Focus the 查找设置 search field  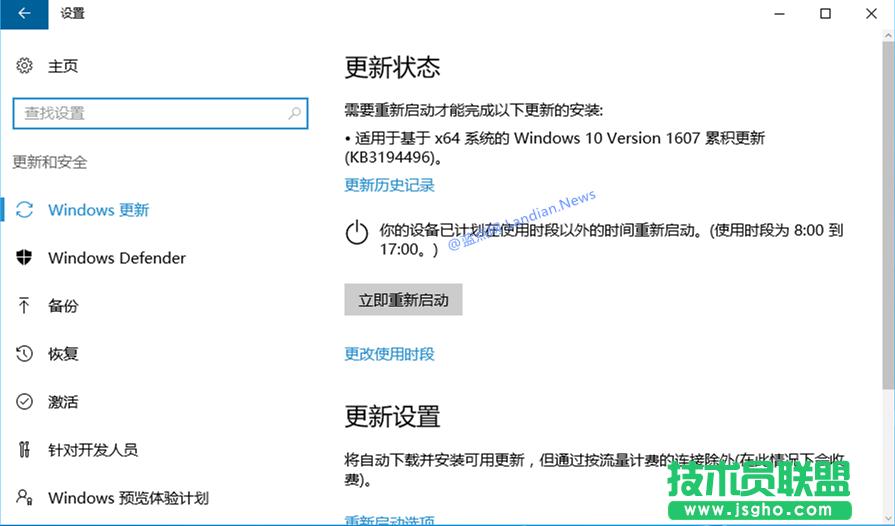pos(150,113)
